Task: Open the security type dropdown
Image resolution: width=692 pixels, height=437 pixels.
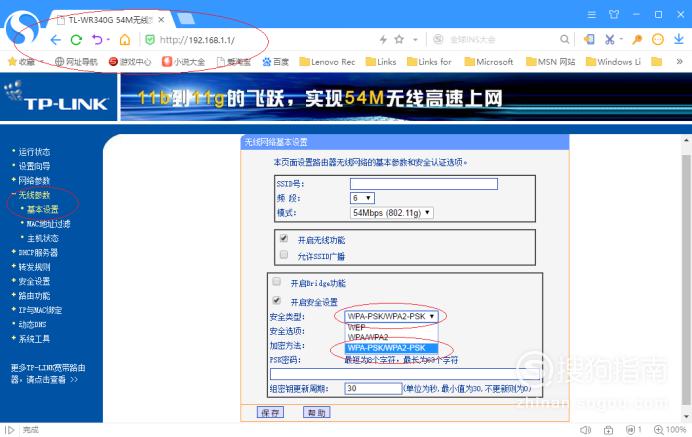Action: pyautogui.click(x=391, y=316)
